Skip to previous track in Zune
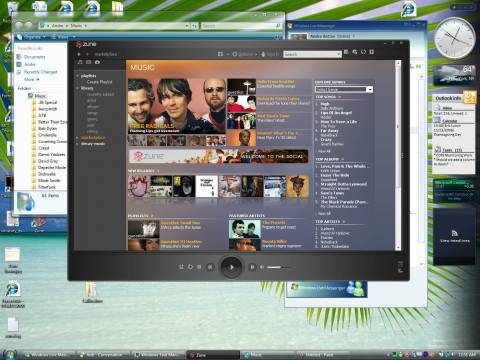 click(x=210, y=267)
